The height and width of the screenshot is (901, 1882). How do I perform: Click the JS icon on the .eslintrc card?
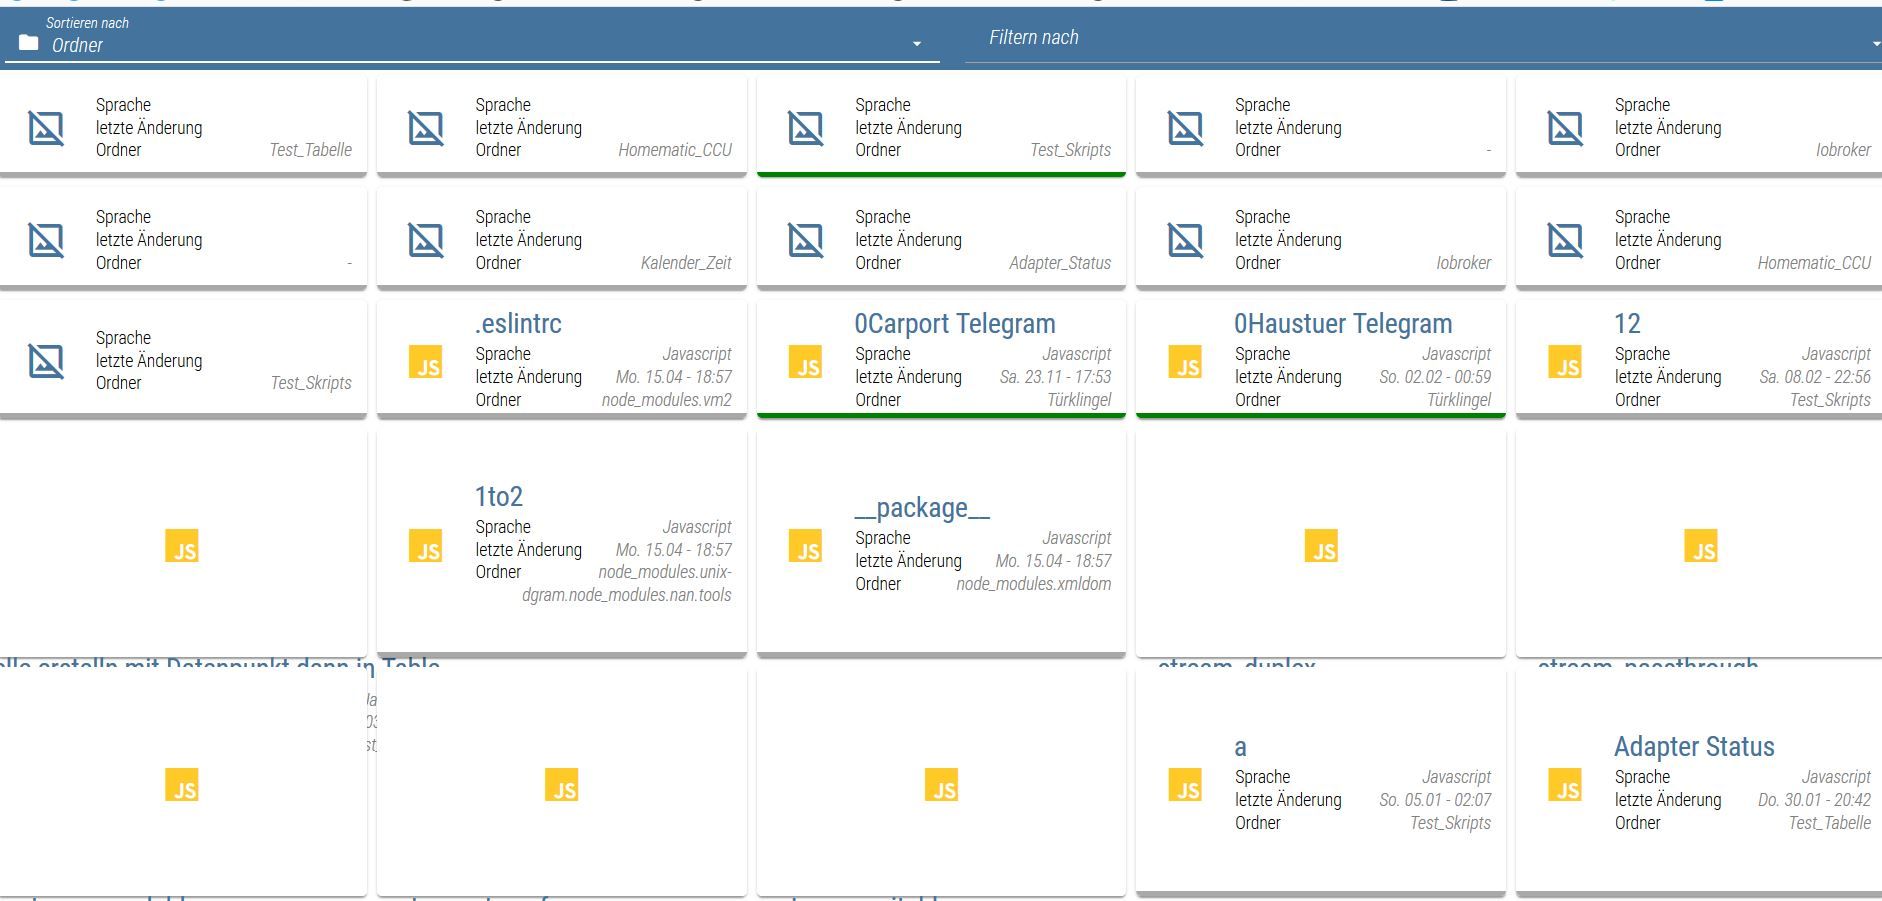point(425,362)
